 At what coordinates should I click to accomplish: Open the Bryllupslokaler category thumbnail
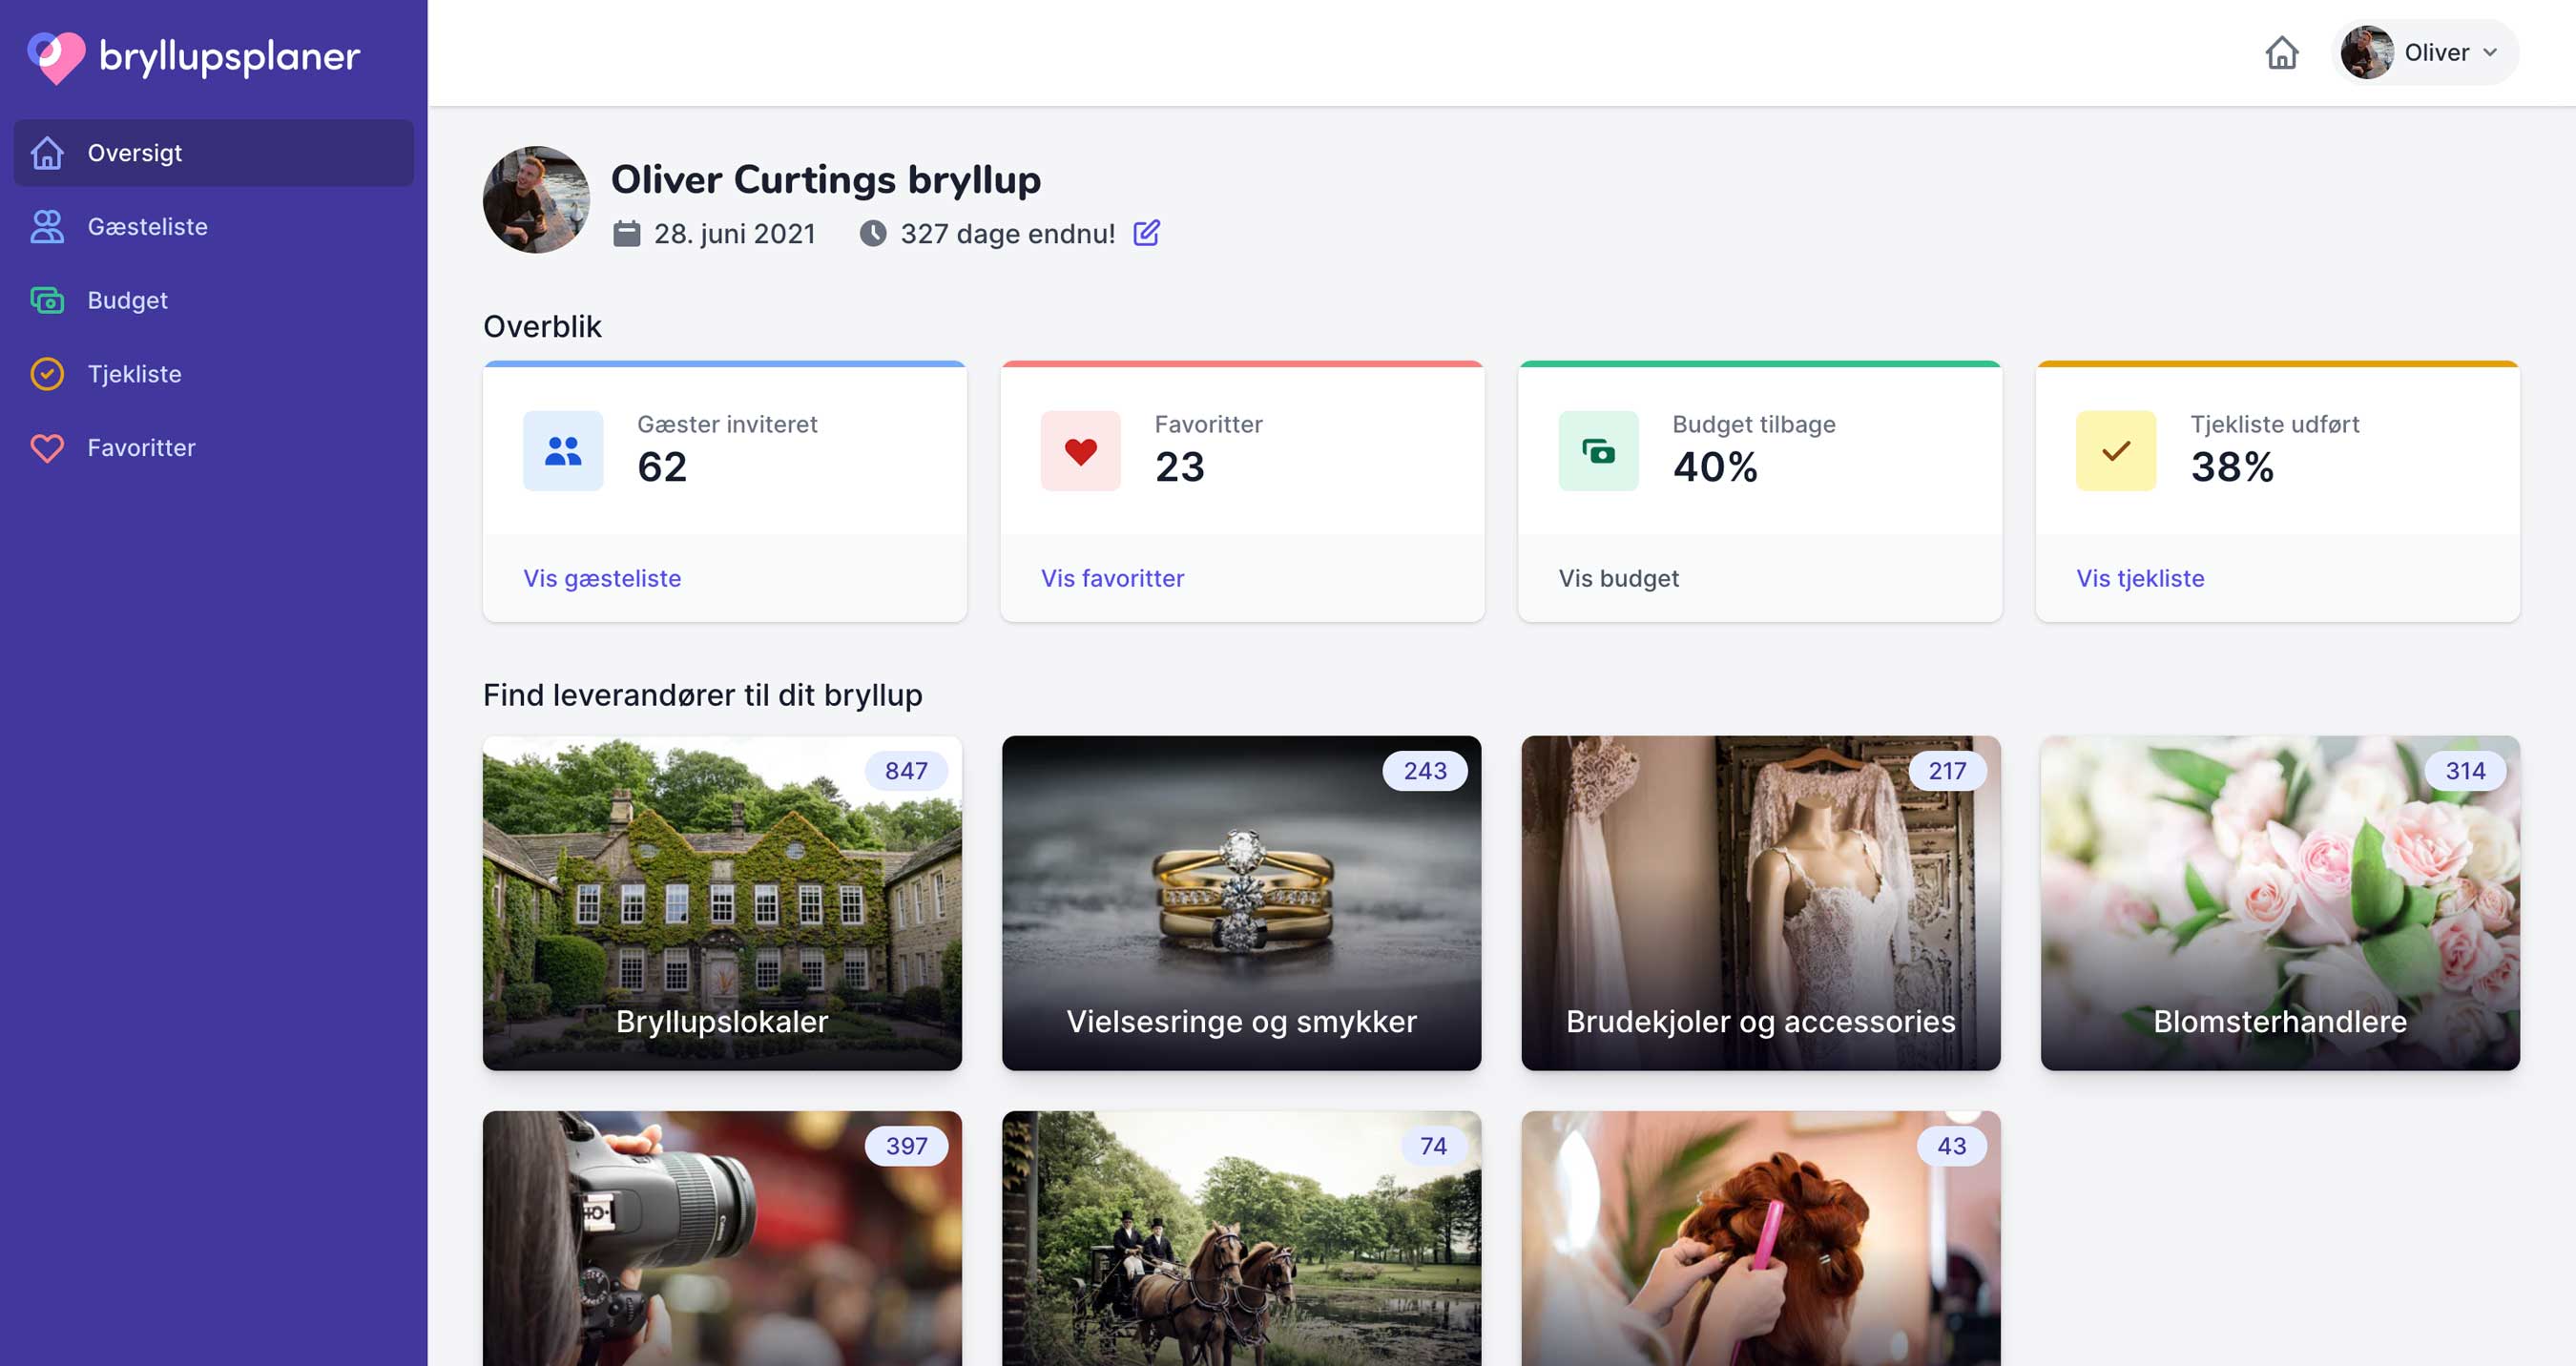coord(722,903)
